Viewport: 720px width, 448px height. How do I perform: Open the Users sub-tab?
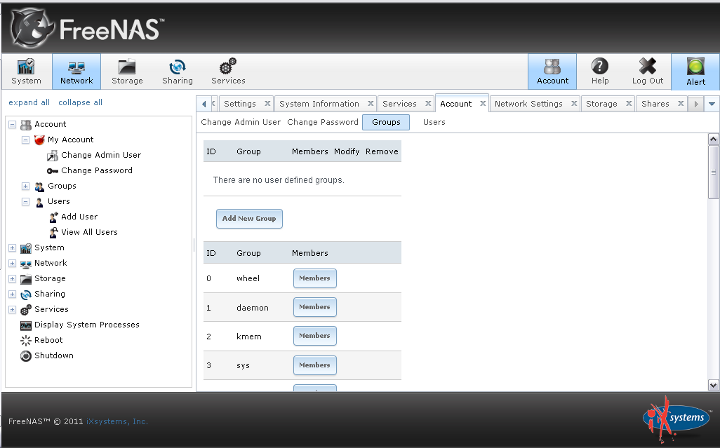(434, 122)
